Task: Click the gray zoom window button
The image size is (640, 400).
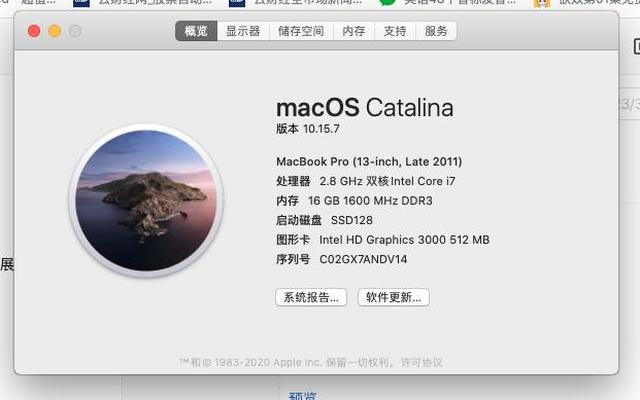Action: [75, 31]
